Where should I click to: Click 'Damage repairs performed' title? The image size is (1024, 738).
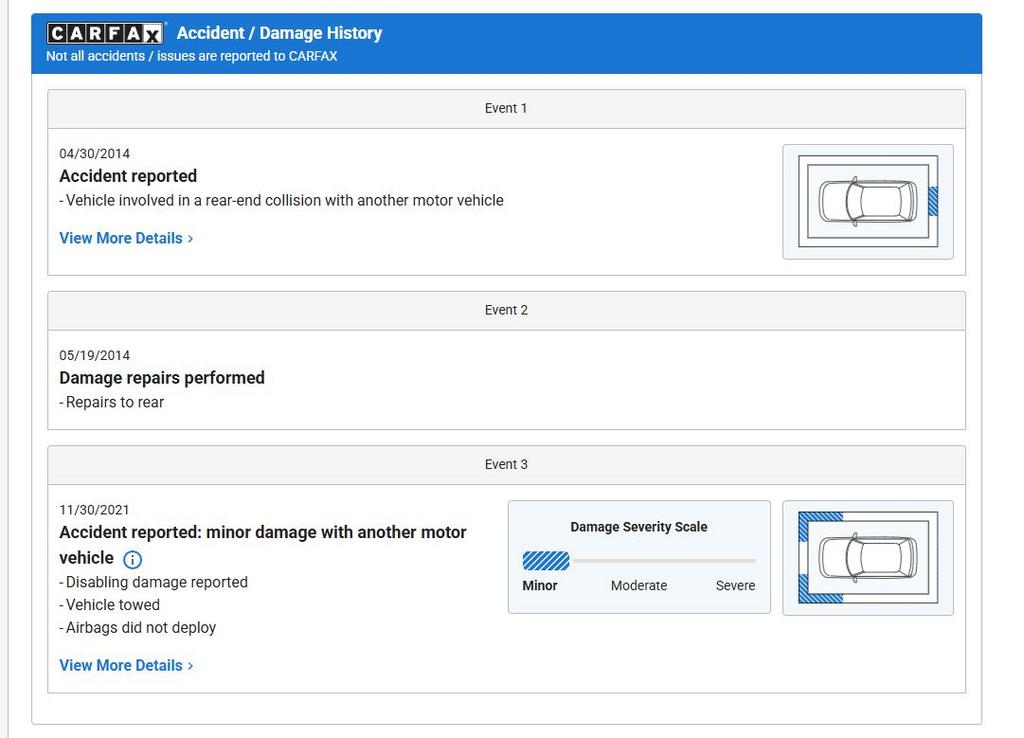pyautogui.click(x=162, y=377)
